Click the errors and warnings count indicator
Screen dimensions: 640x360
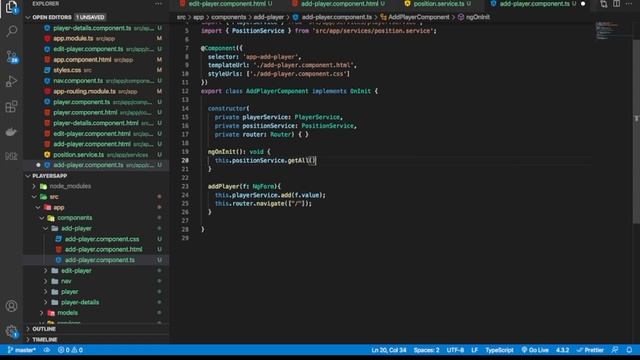(70, 350)
